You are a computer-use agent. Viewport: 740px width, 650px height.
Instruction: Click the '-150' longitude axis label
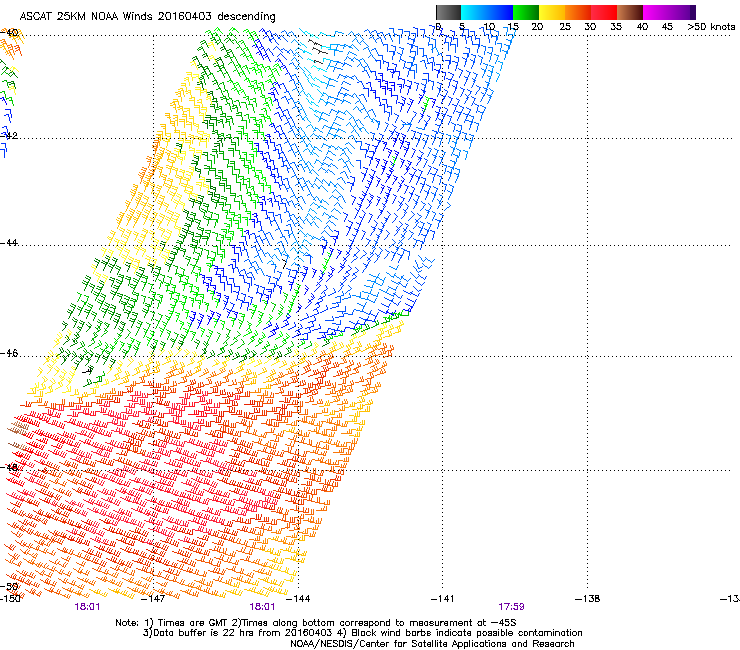[10, 599]
